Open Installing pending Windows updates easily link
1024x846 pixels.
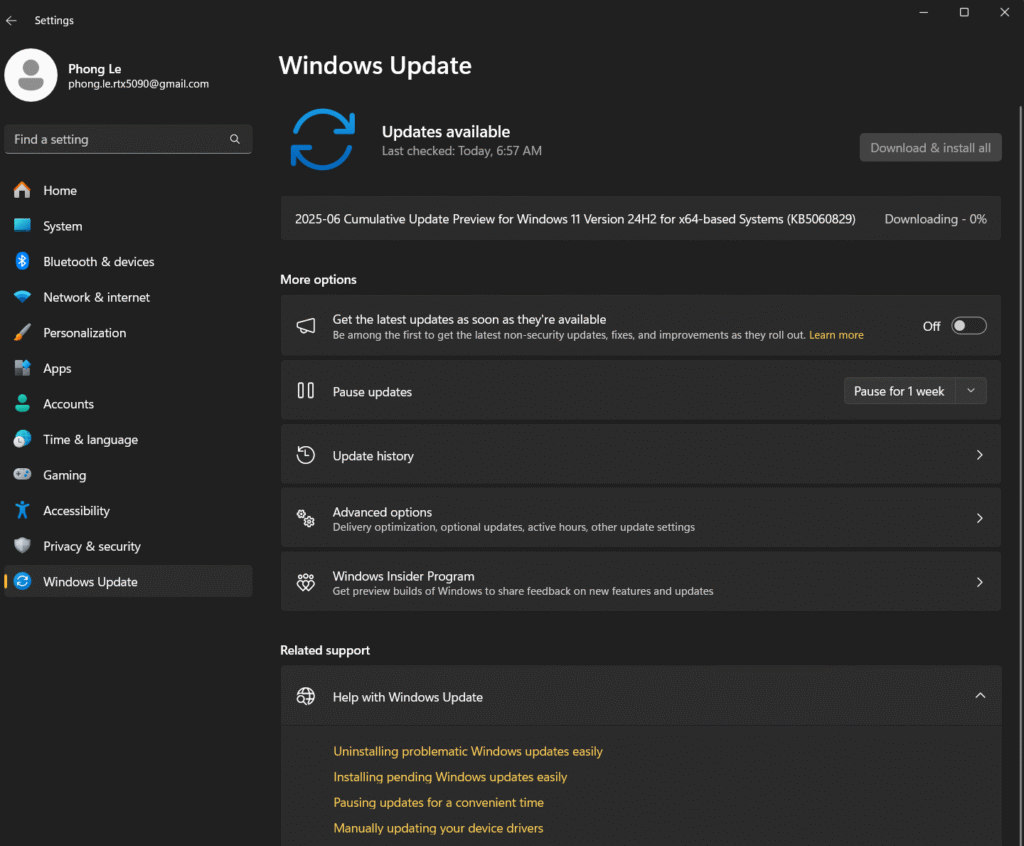click(450, 777)
